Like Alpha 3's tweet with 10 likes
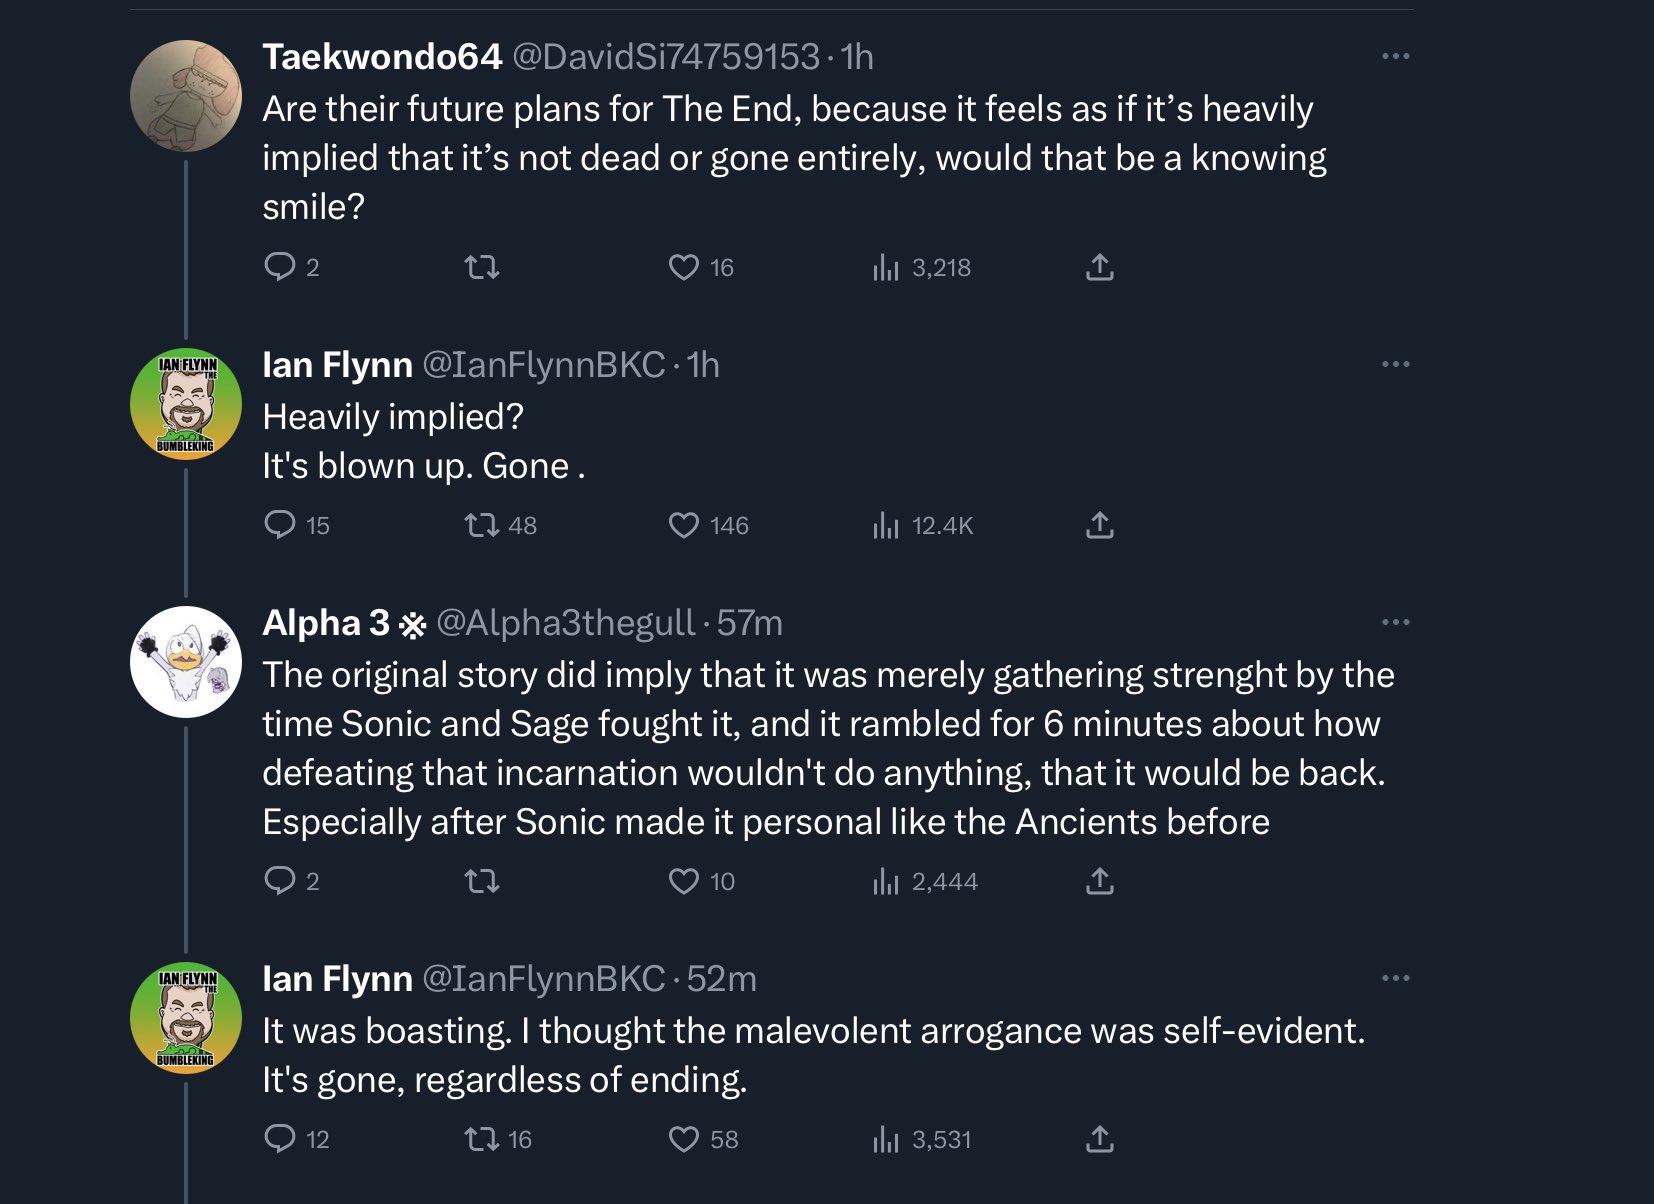The height and width of the screenshot is (1204, 1654). click(684, 881)
